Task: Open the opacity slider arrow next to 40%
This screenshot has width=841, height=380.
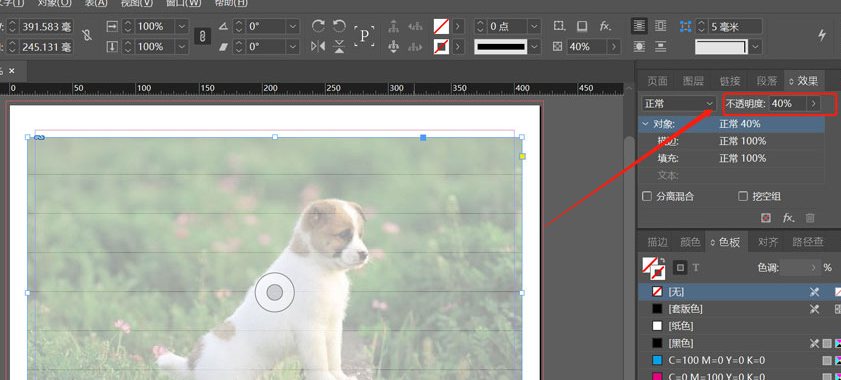Action: (x=814, y=104)
